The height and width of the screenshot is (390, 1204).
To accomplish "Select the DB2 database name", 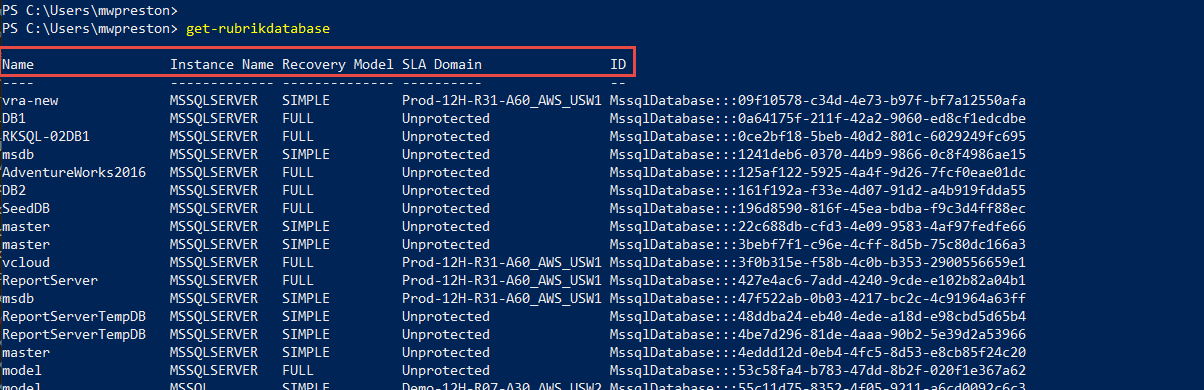I will point(14,190).
